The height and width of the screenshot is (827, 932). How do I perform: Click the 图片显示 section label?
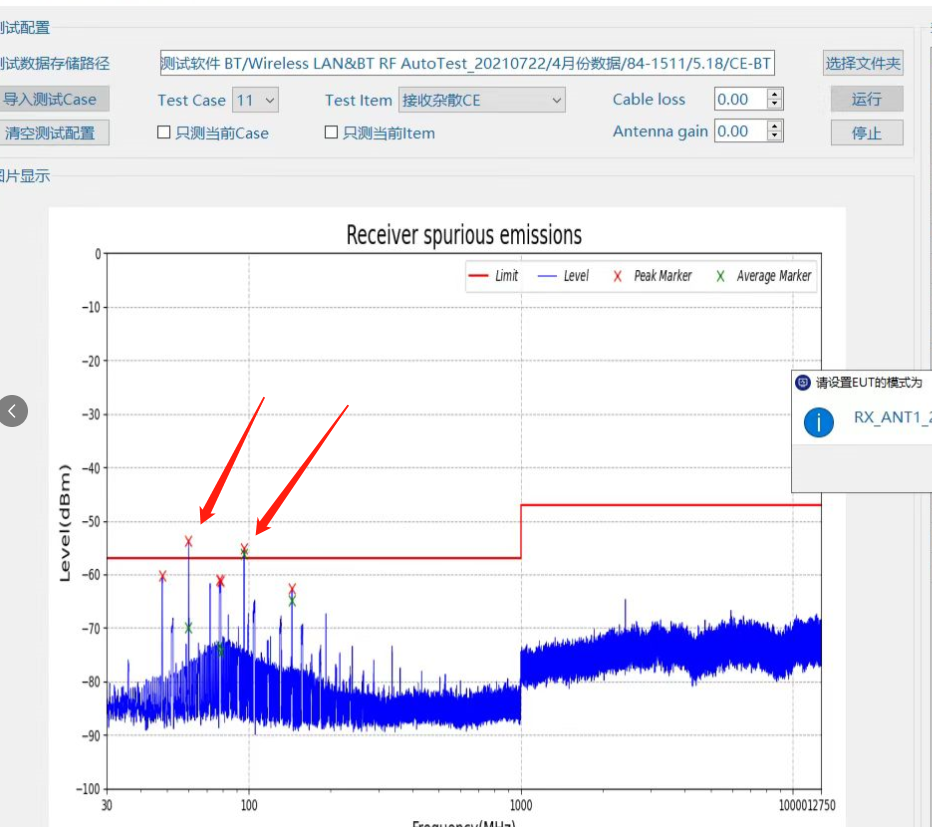(x=25, y=176)
